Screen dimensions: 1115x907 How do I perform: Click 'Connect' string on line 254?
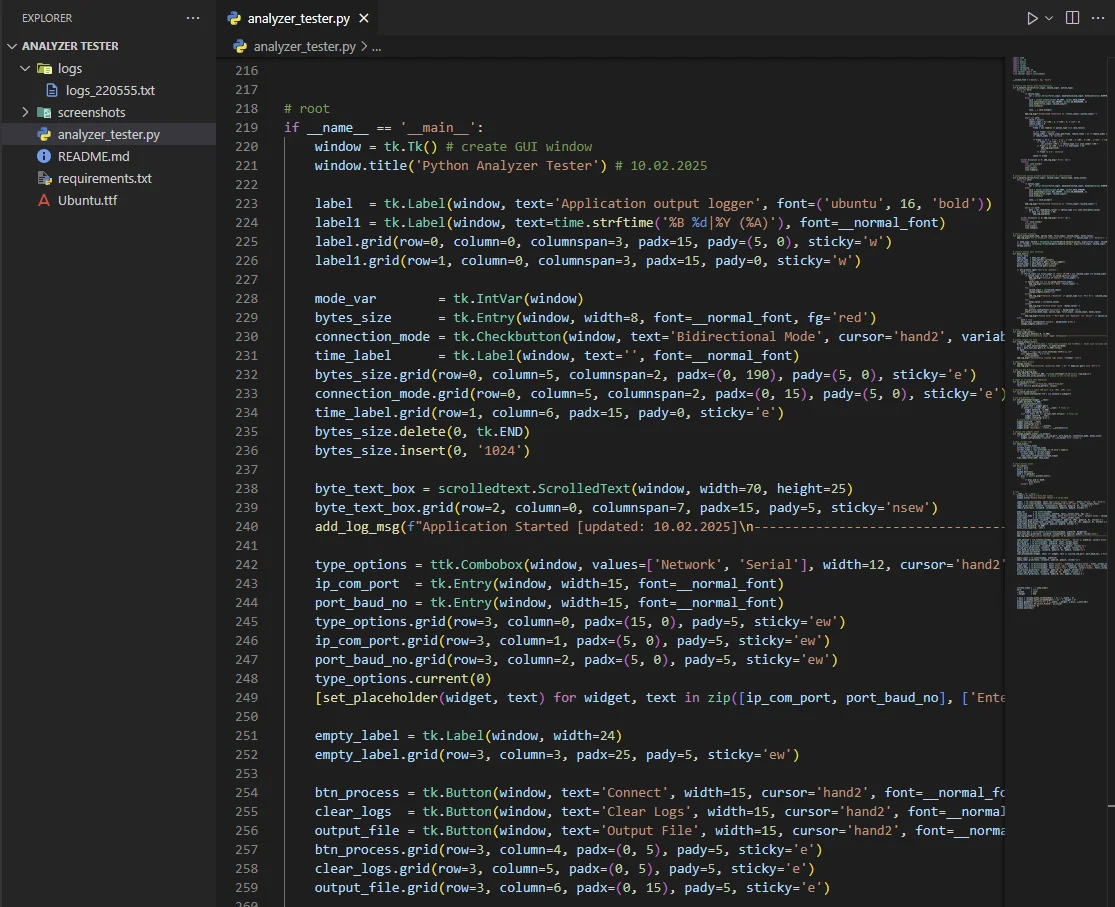tap(635, 792)
